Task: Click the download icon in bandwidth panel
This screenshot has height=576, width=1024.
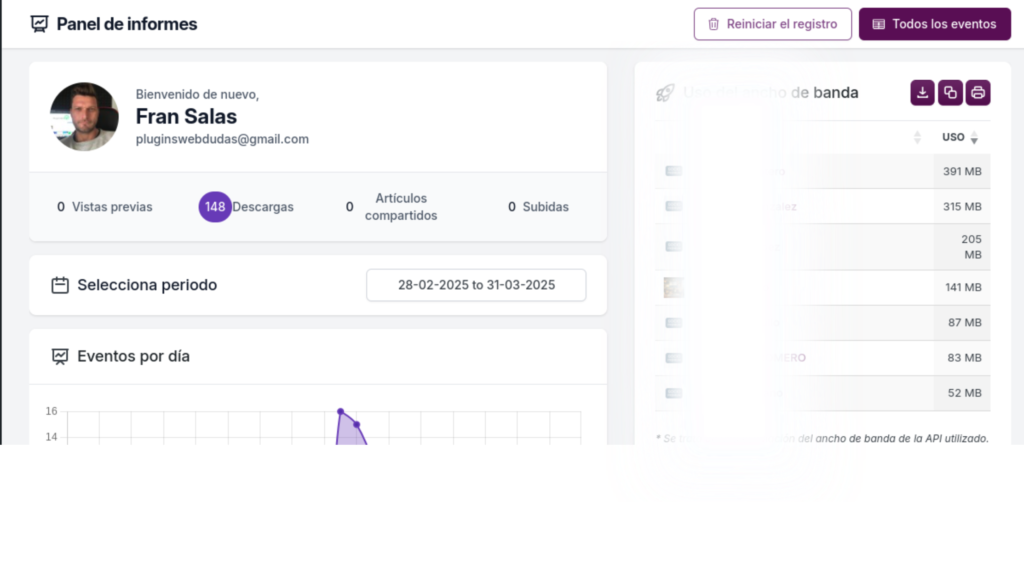Action: [x=922, y=93]
